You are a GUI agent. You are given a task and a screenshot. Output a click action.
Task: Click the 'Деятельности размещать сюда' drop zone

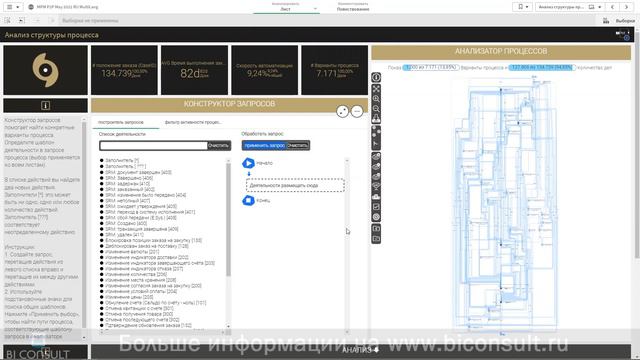click(x=295, y=185)
